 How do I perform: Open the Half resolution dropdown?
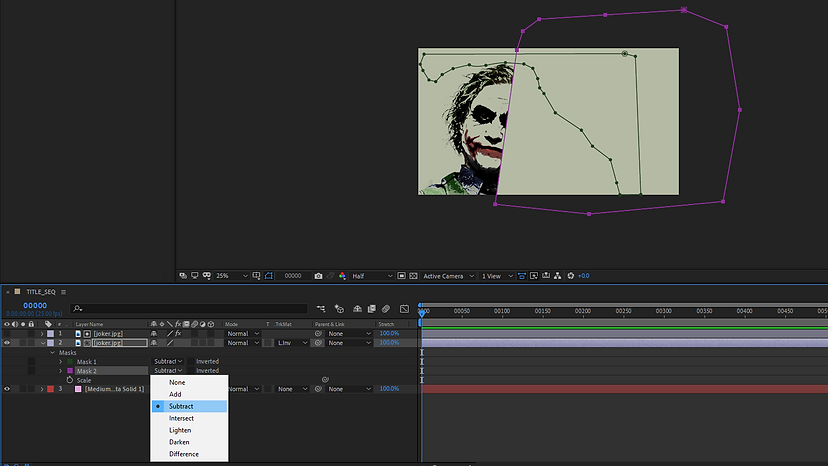pos(372,276)
